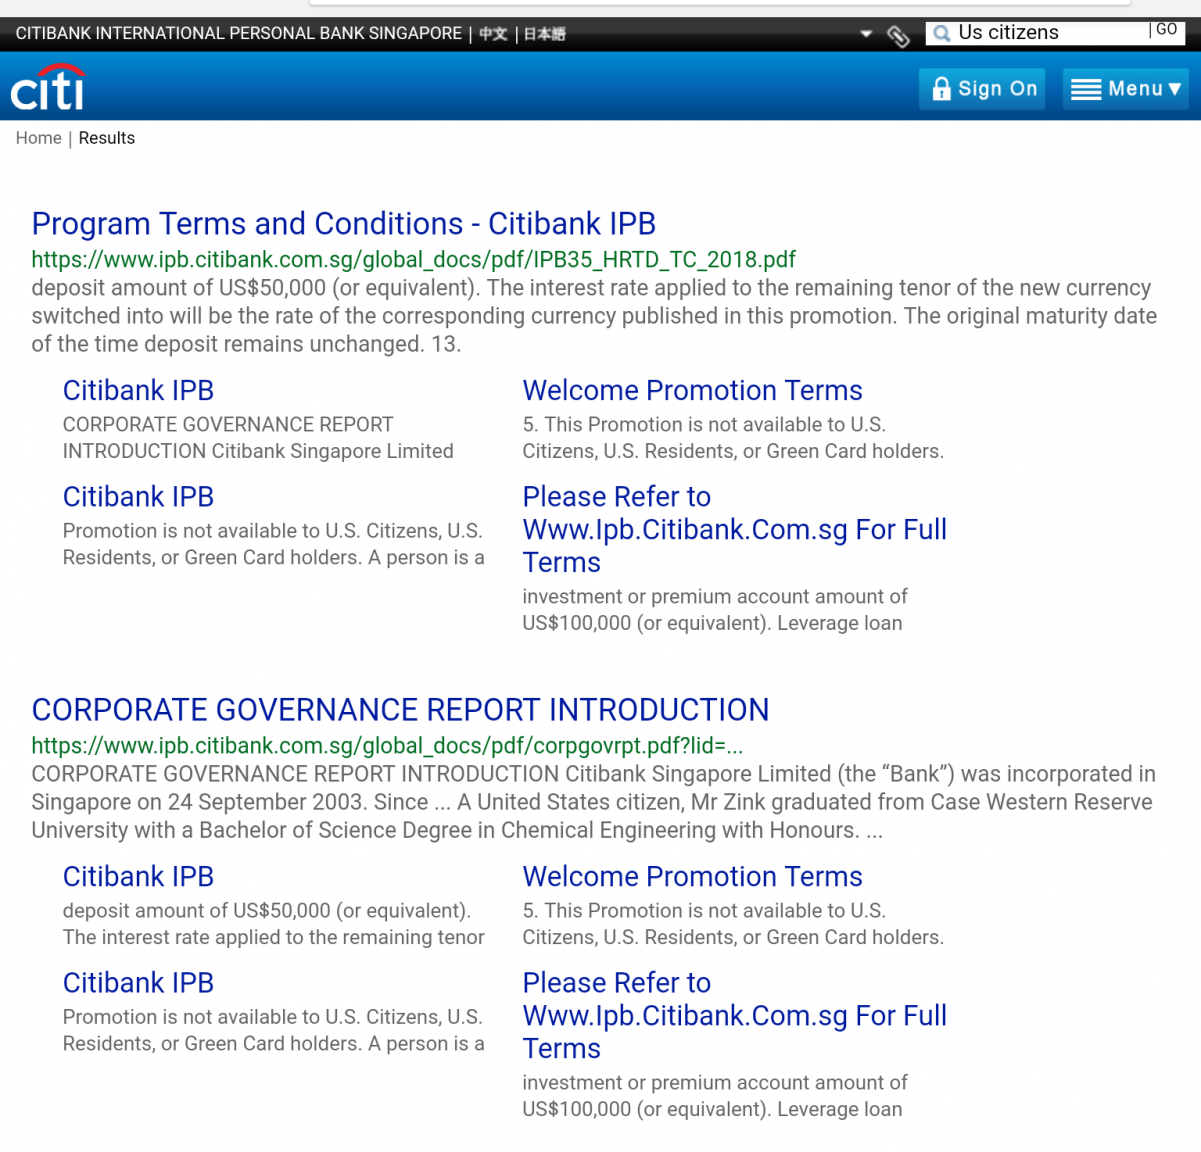Open second Welcome Promotion Terms link
This screenshot has height=1152, width=1201.
(692, 877)
